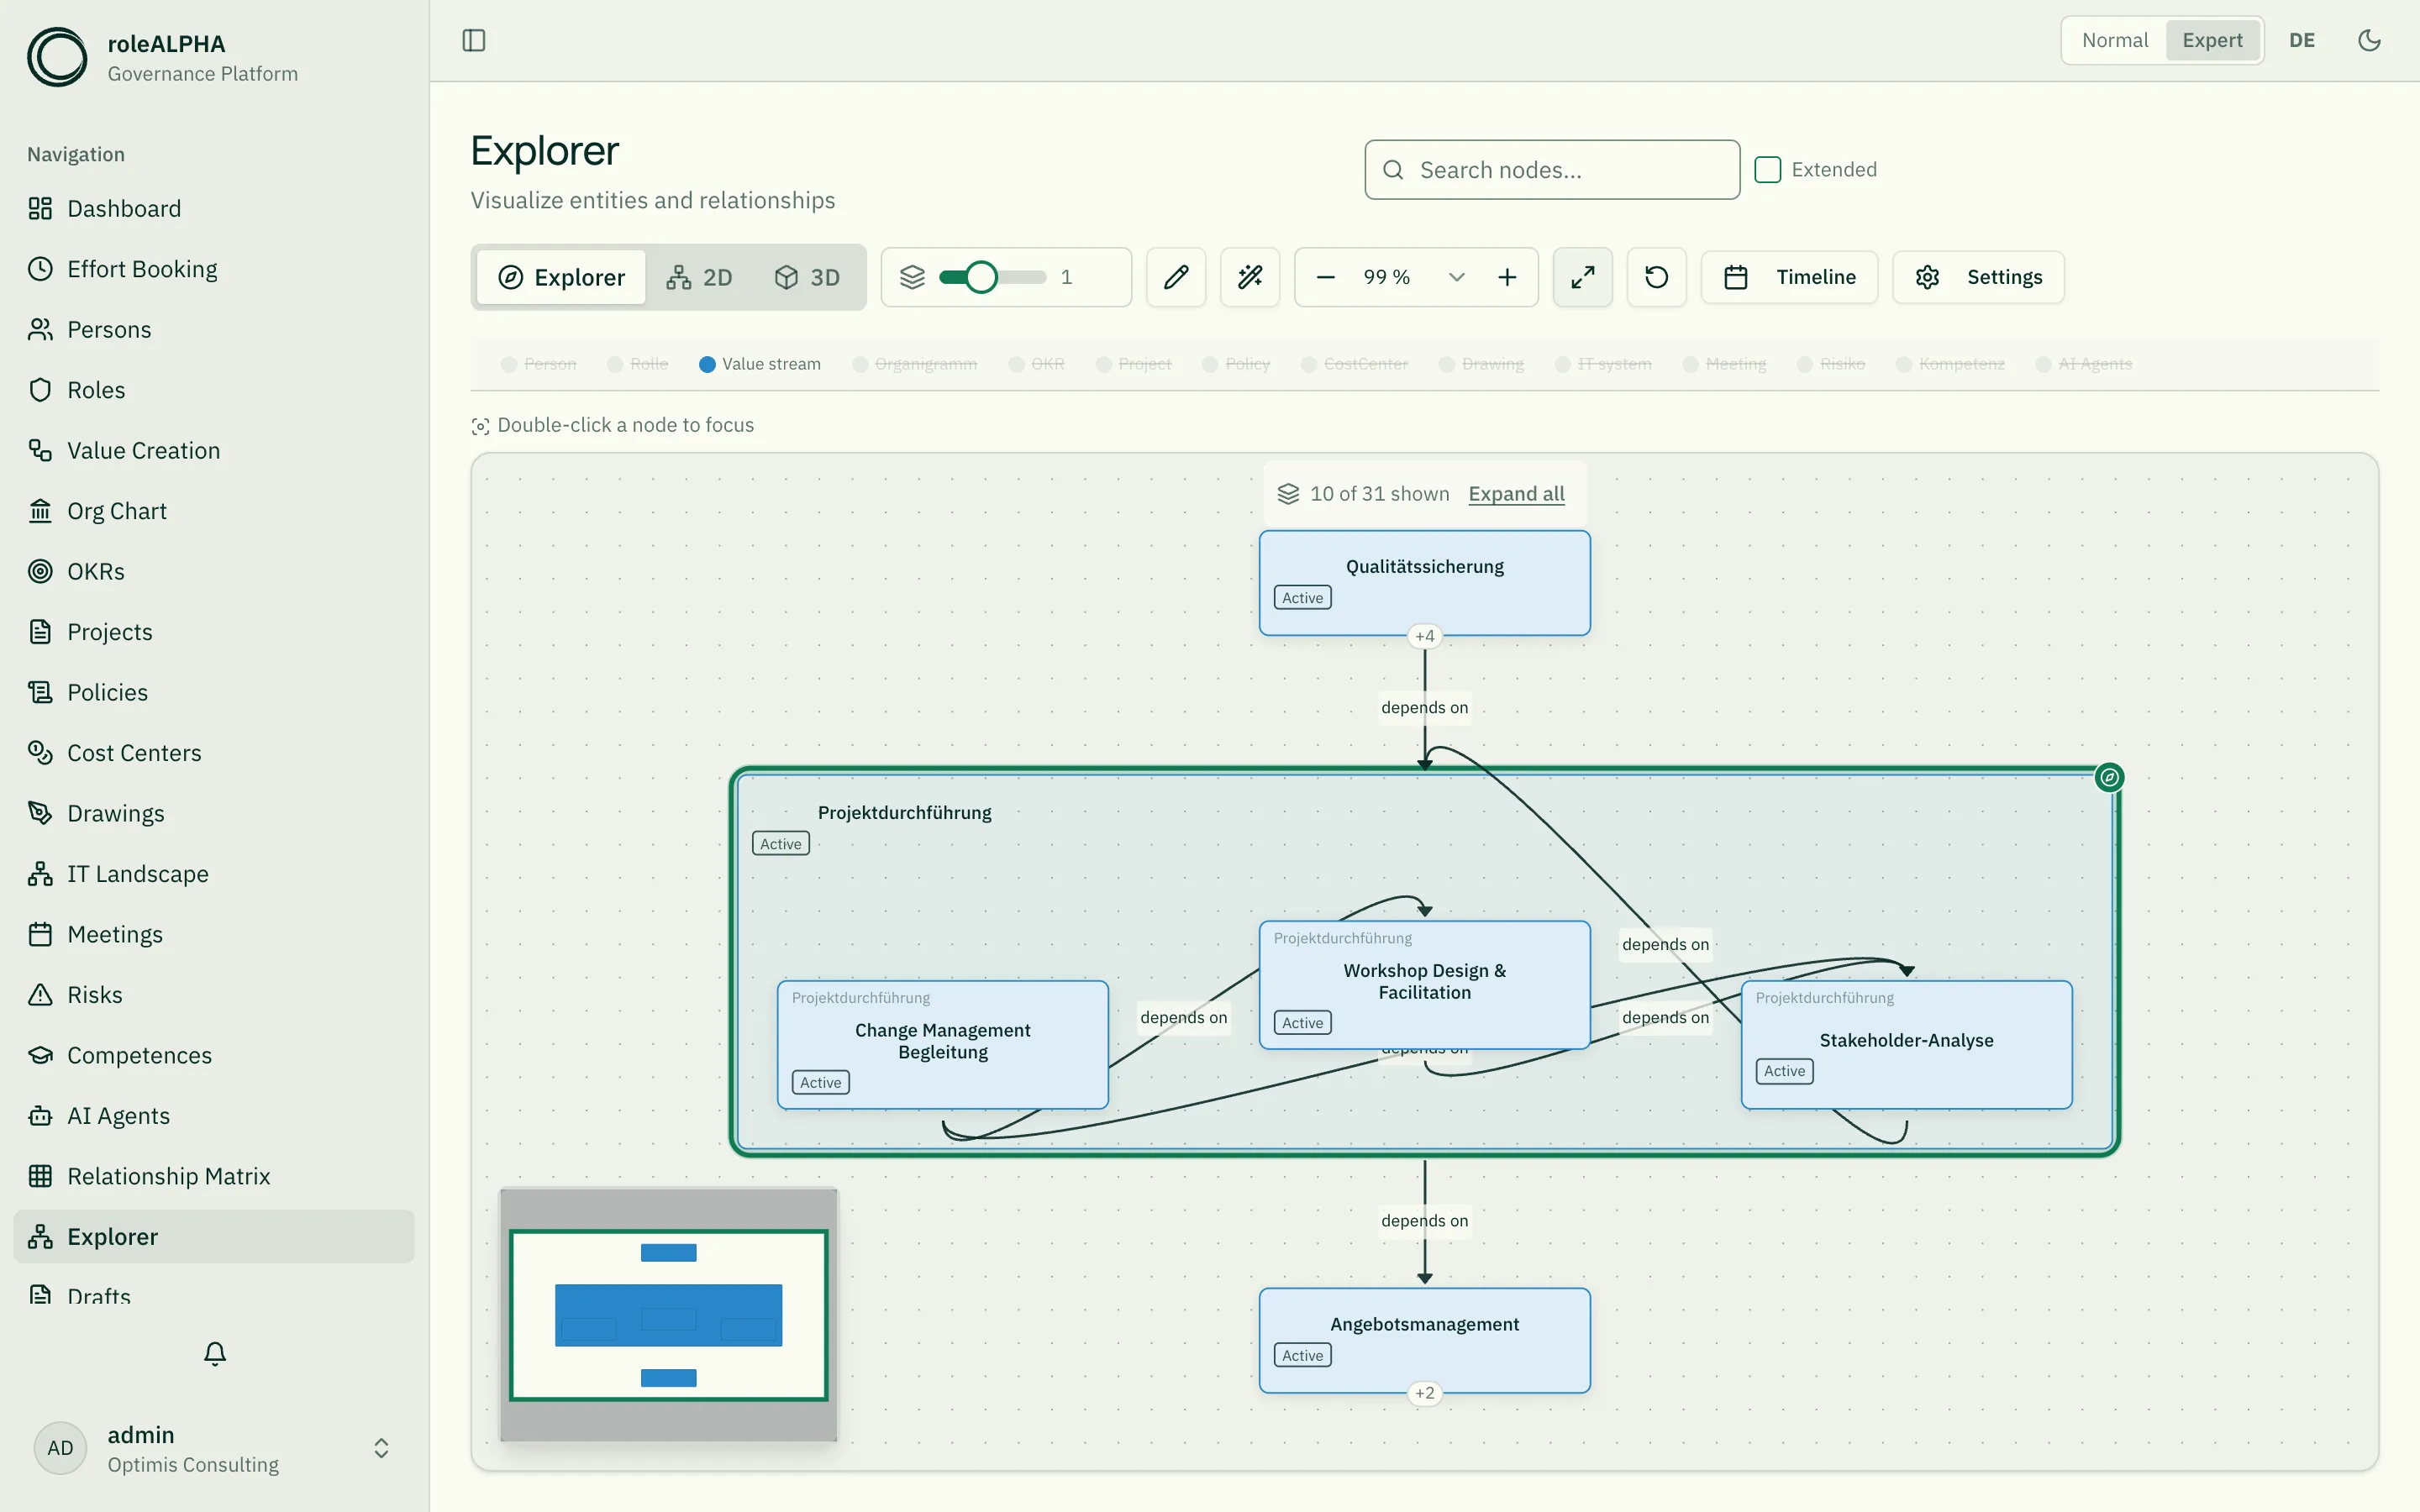2420x1512 pixels.
Task: Select the Explorer view tab
Action: tap(561, 277)
